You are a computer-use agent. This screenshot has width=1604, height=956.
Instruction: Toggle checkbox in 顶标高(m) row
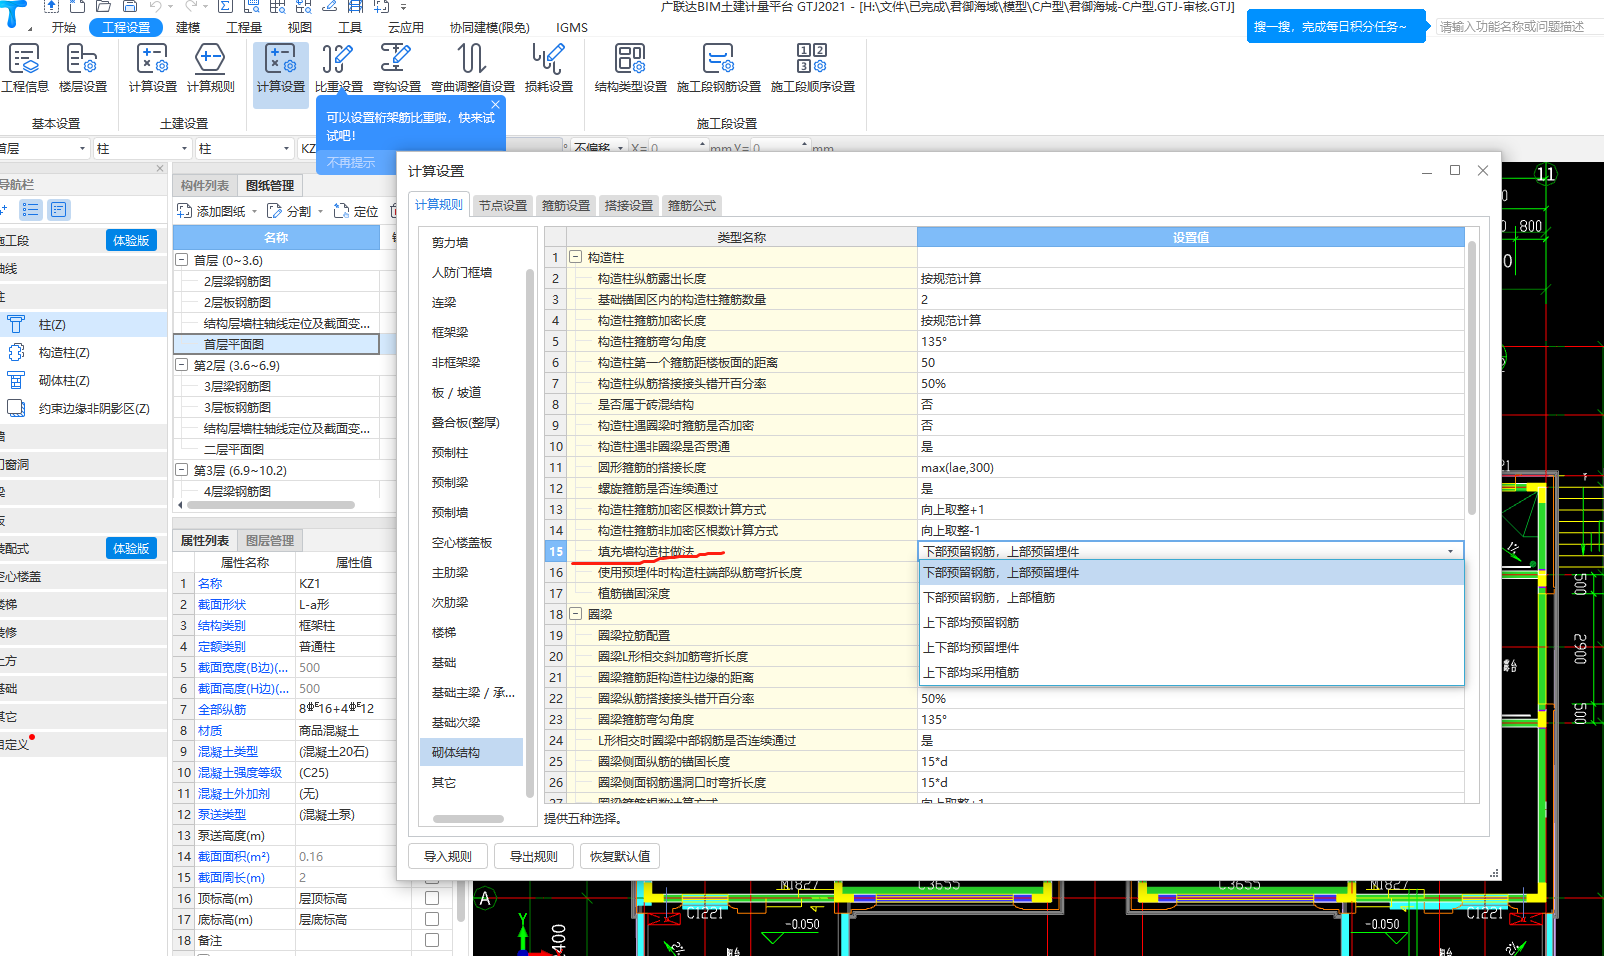coord(432,898)
